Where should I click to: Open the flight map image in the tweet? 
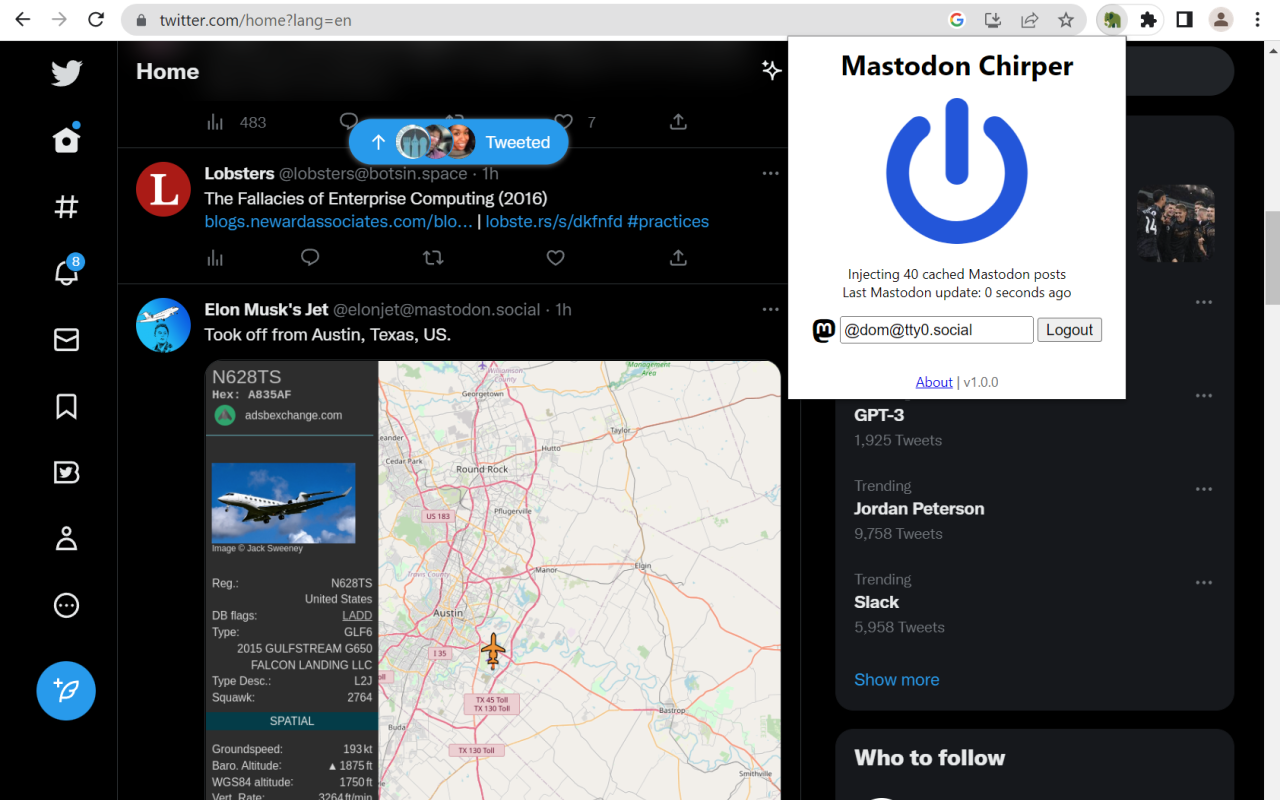coord(493,580)
